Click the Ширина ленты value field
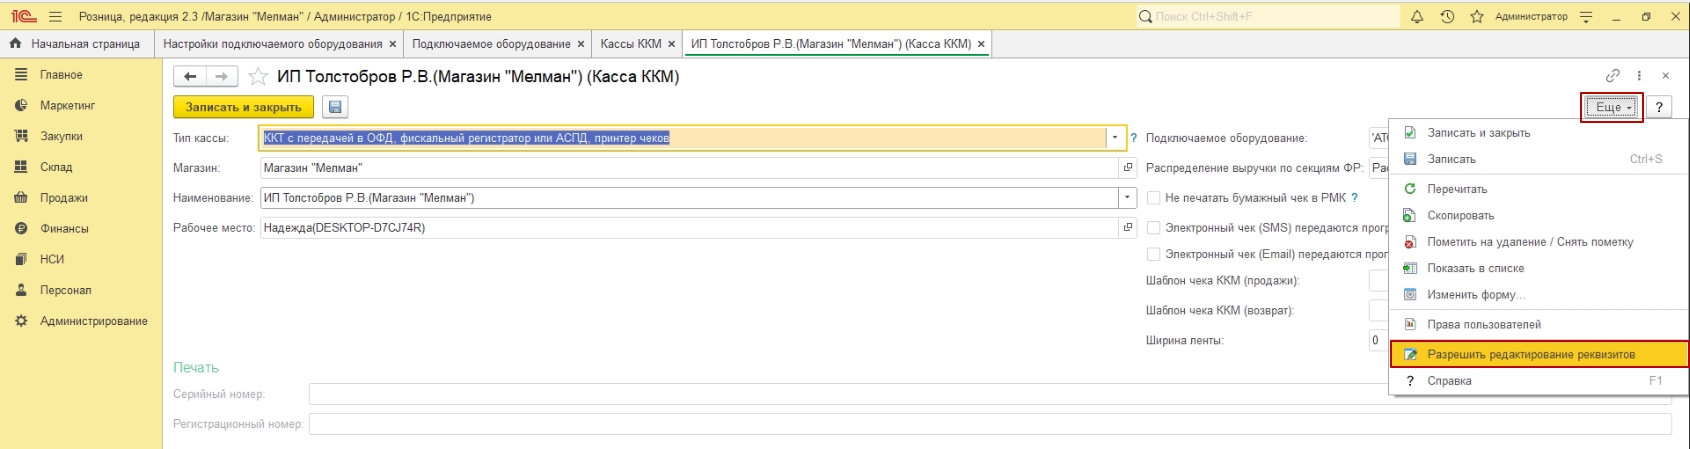Viewport: 1690px width, 449px height. click(x=1379, y=340)
